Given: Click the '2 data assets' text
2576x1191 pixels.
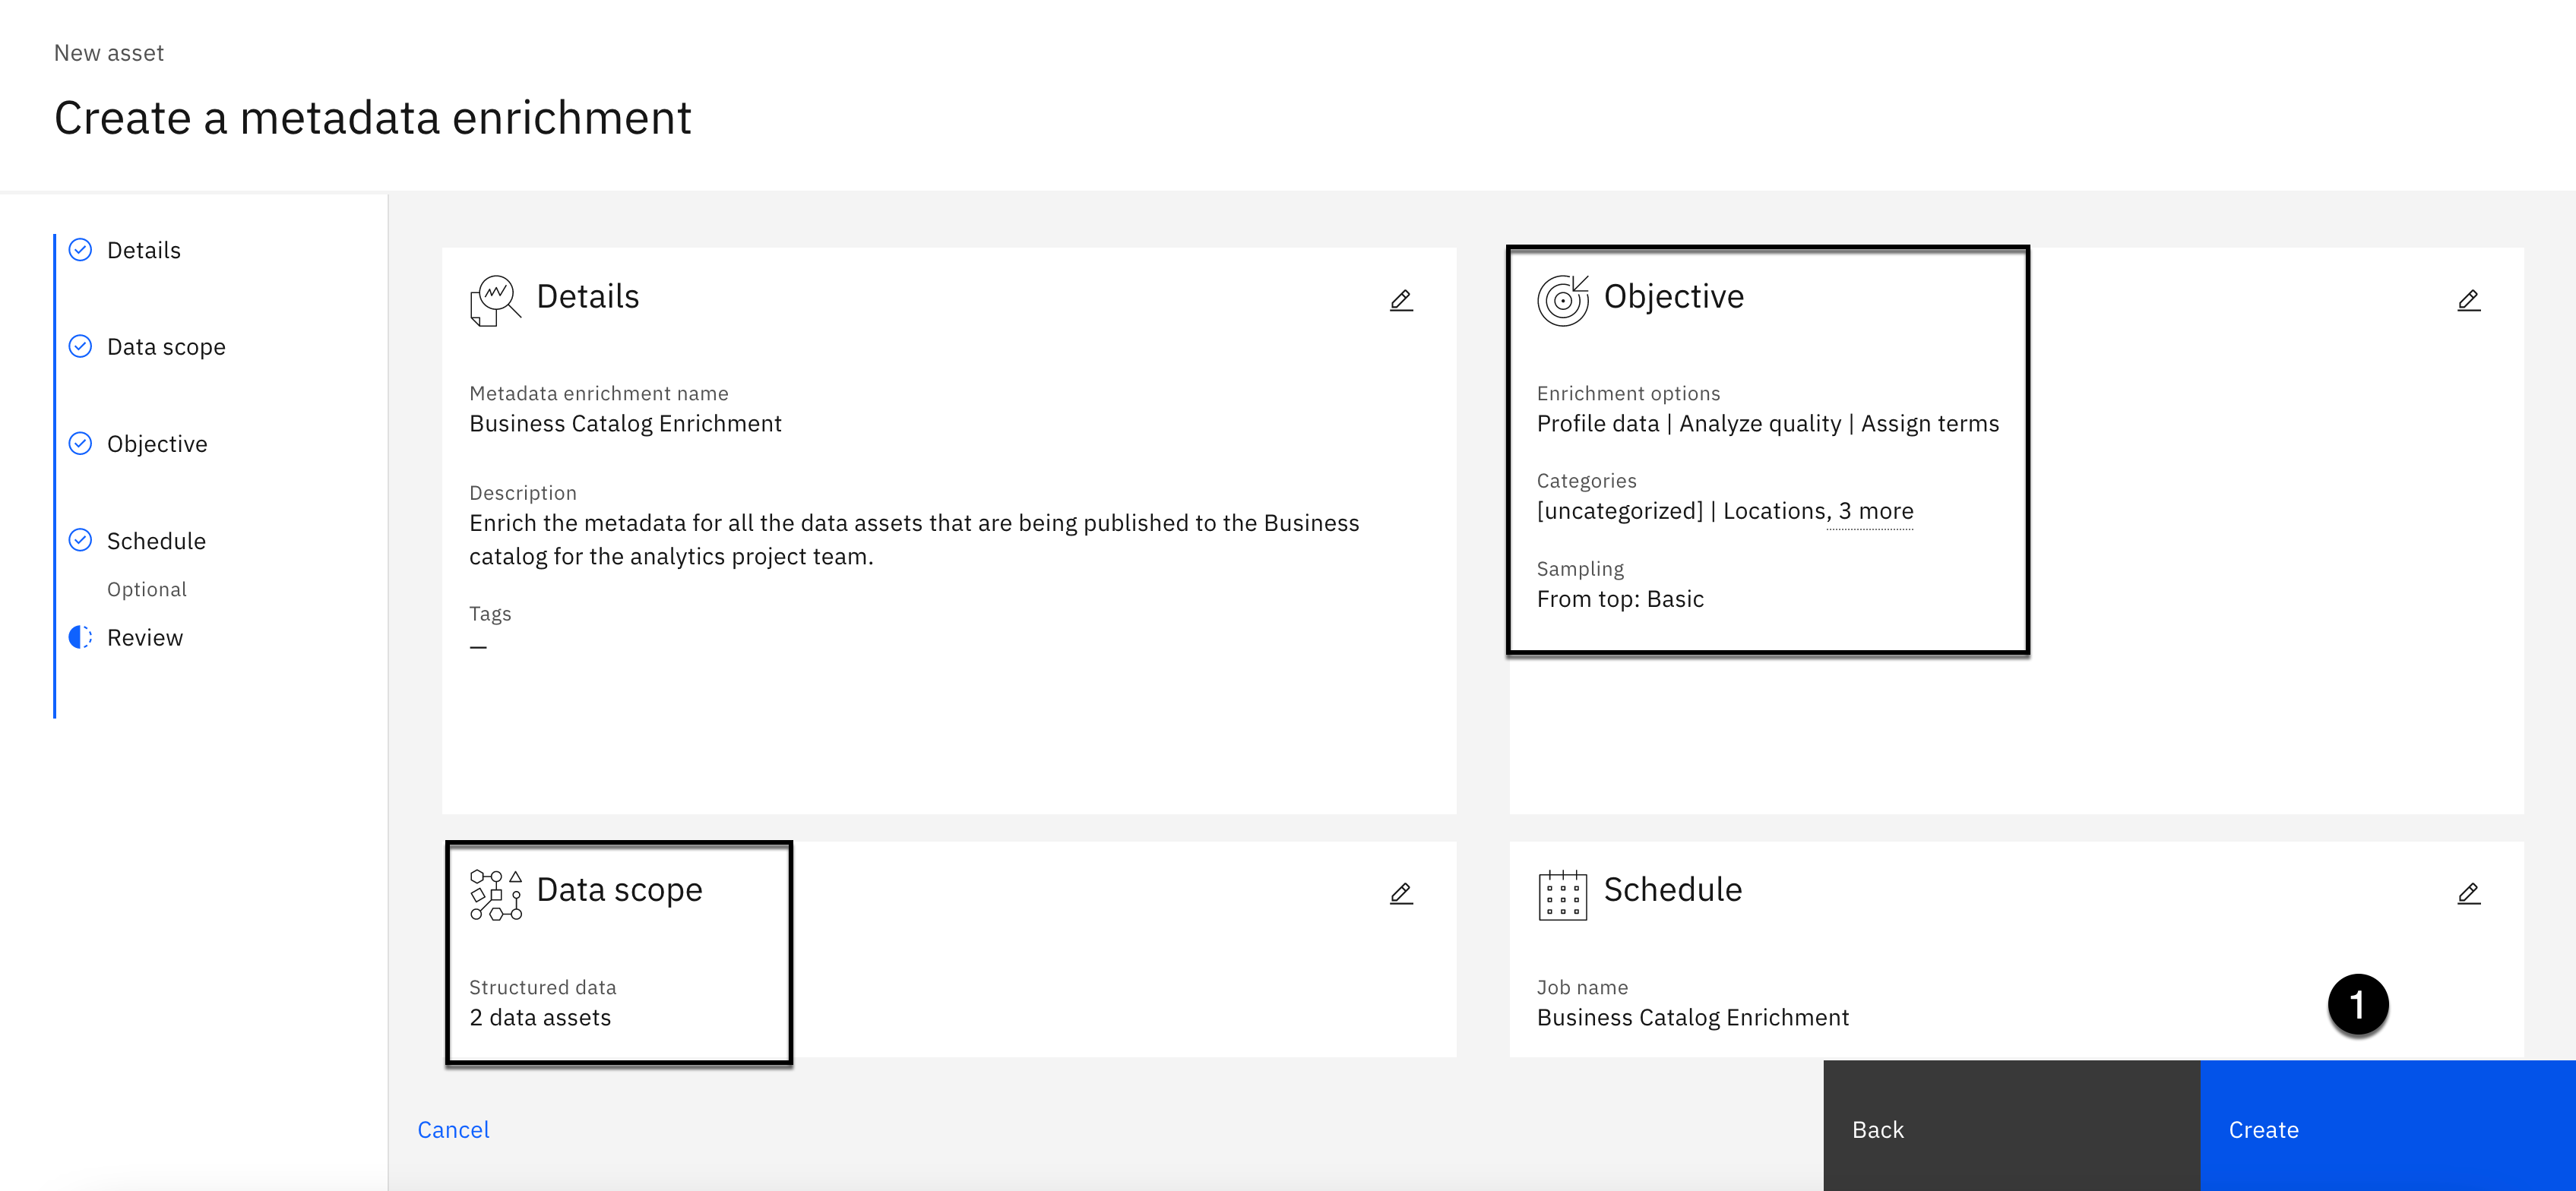Looking at the screenshot, I should pyautogui.click(x=540, y=1017).
